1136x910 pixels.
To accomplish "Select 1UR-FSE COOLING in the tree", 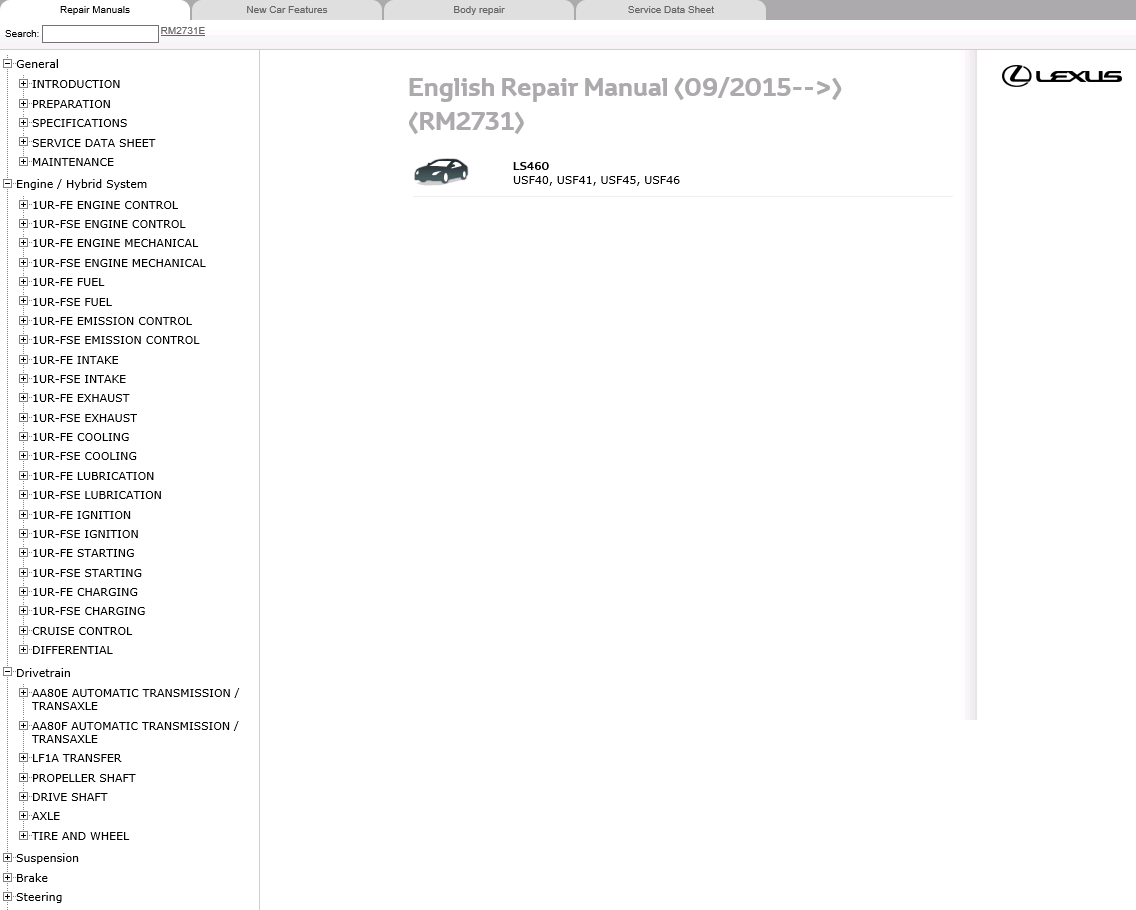I will pyautogui.click(x=84, y=456).
